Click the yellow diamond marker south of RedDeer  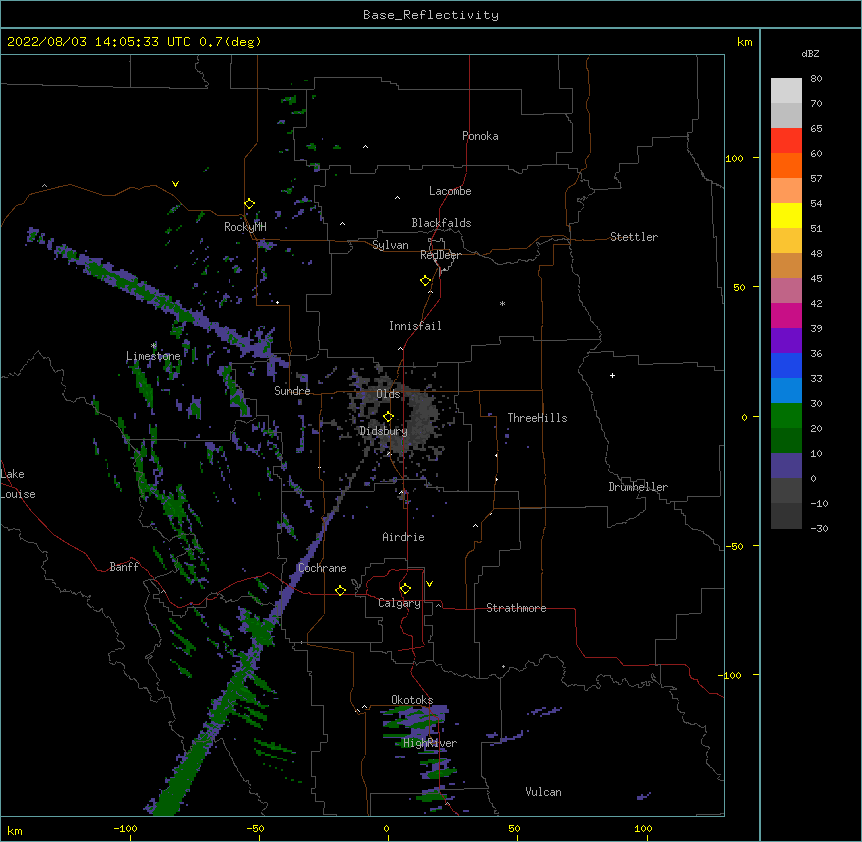click(425, 280)
